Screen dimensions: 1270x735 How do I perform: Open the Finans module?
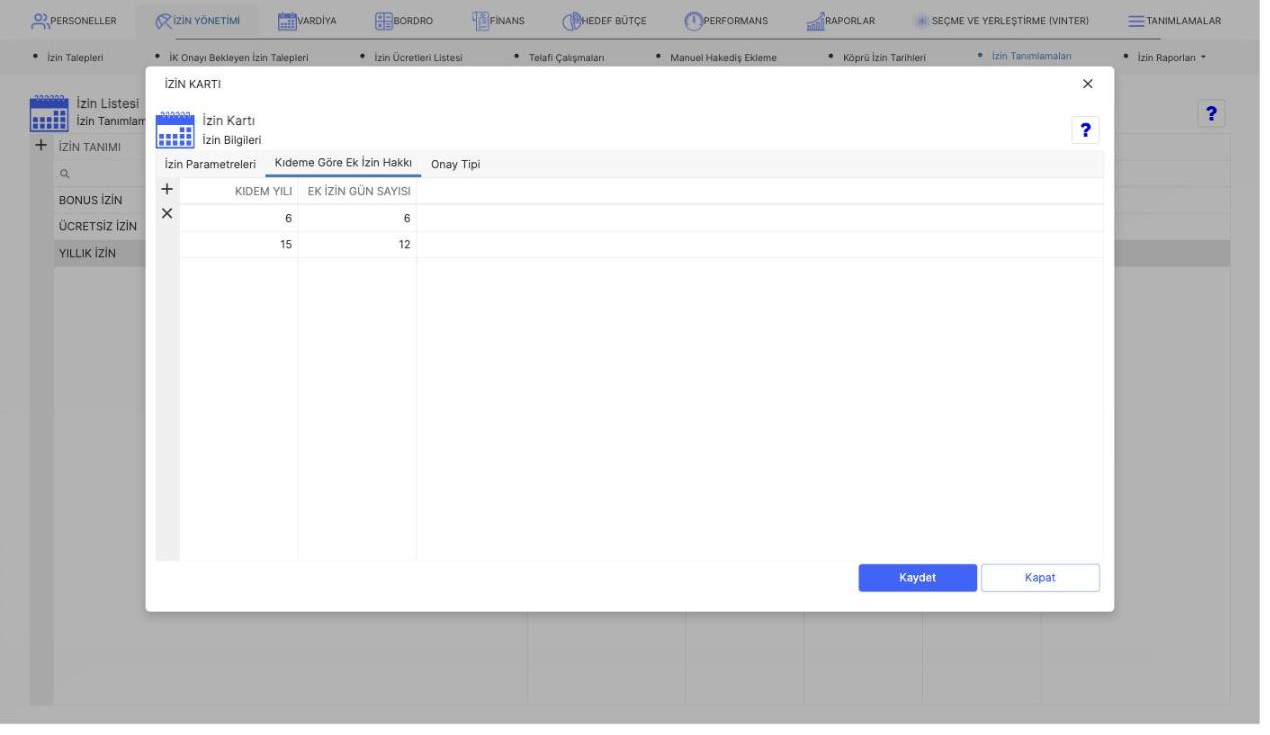[x=497, y=20]
